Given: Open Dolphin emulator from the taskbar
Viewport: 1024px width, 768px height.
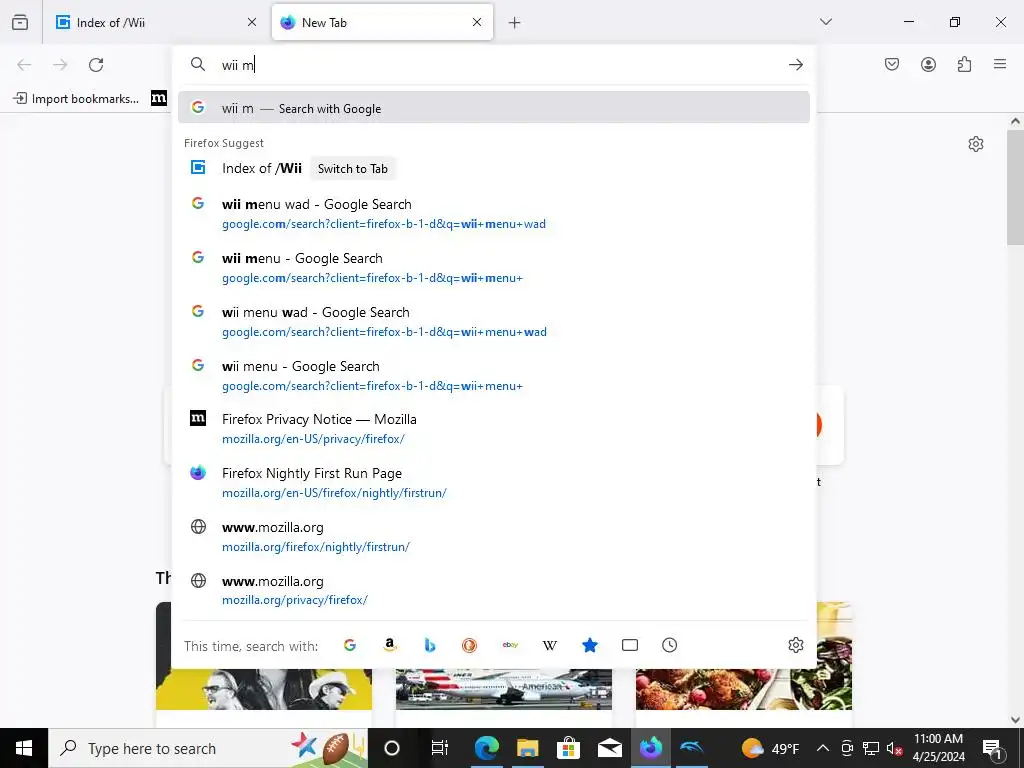Looking at the screenshot, I should coord(692,748).
